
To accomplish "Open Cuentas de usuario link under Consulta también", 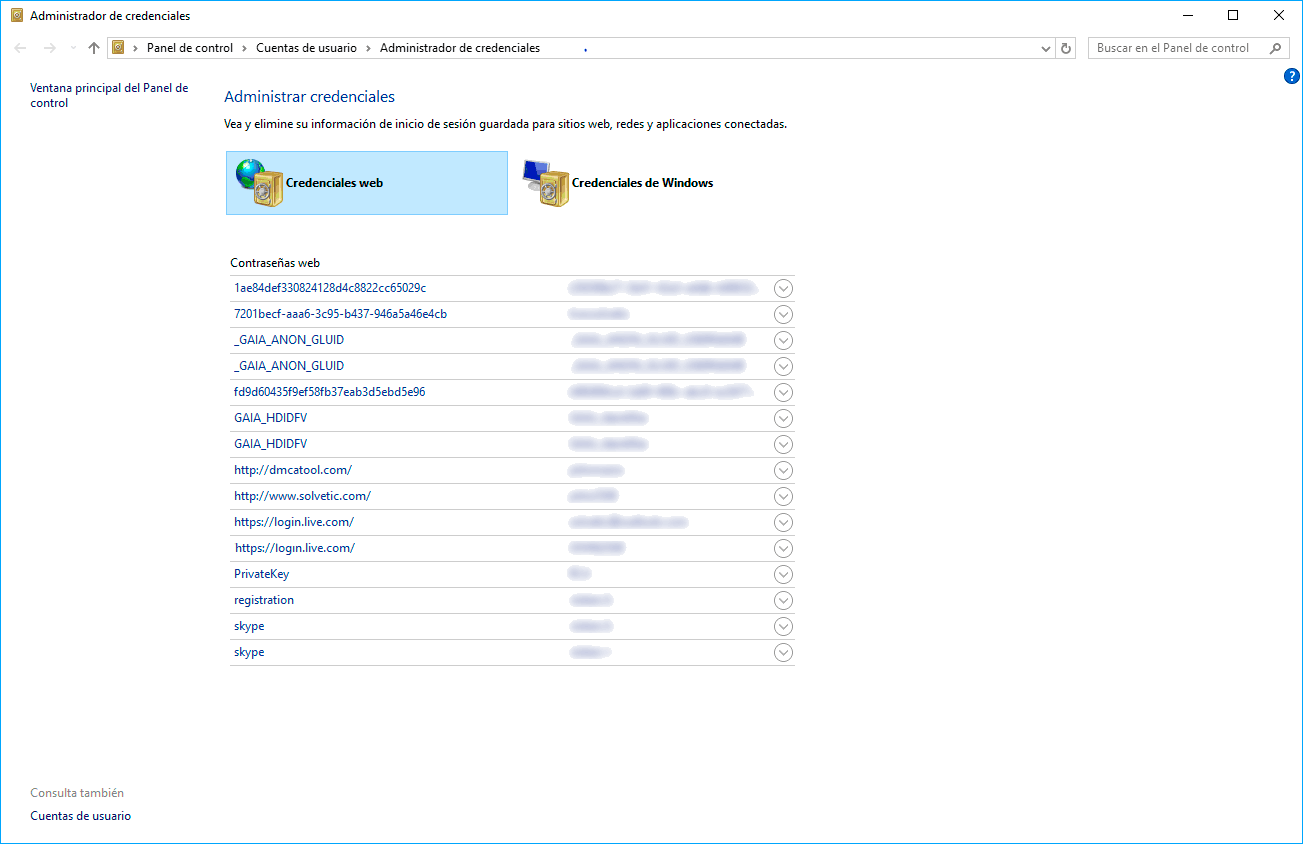I will 81,816.
